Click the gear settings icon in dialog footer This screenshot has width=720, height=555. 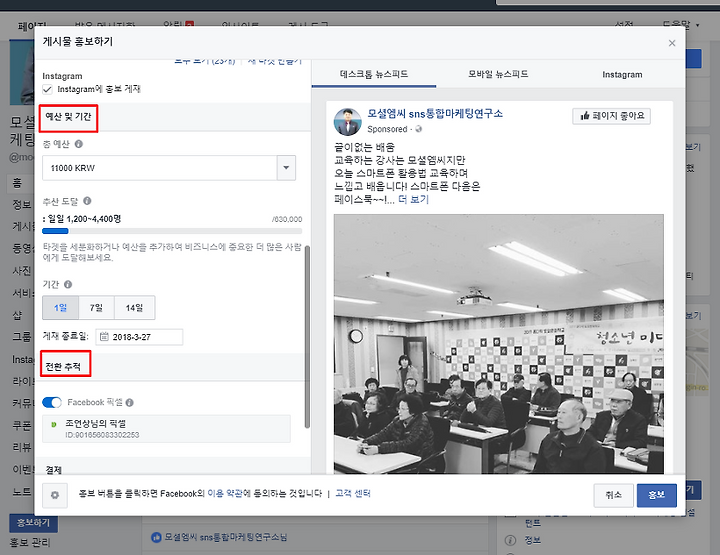pyautogui.click(x=55, y=495)
